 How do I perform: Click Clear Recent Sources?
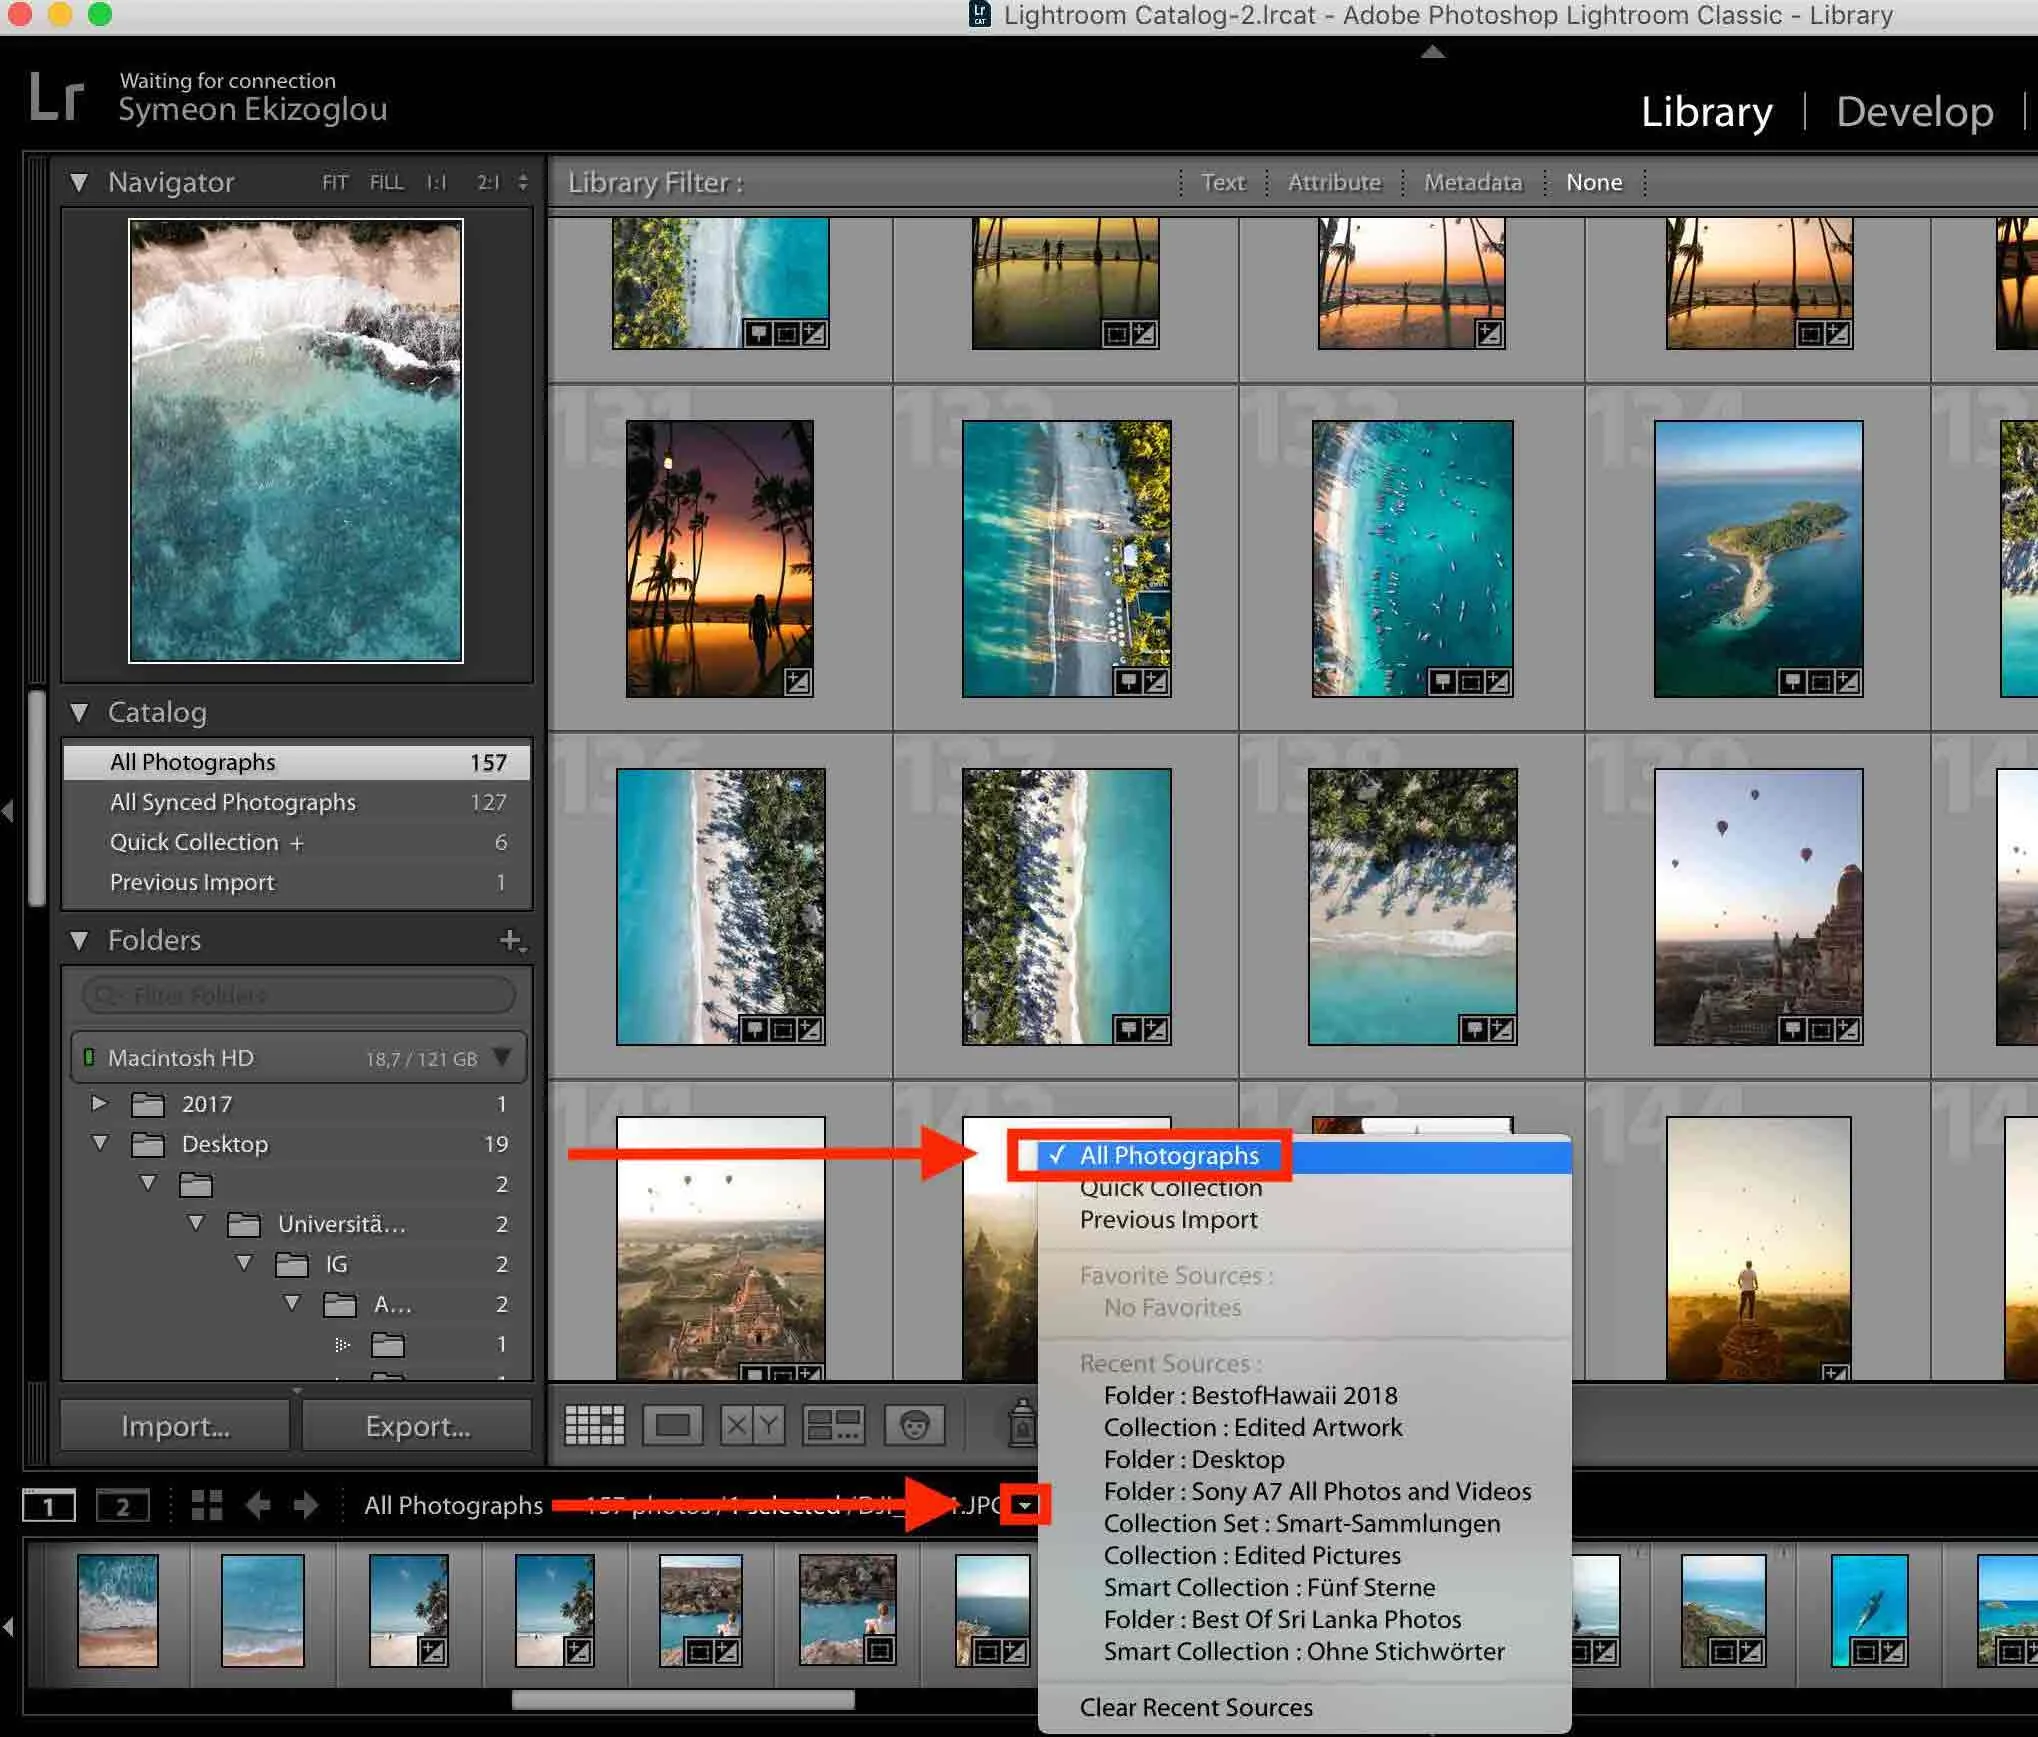pyautogui.click(x=1304, y=1708)
